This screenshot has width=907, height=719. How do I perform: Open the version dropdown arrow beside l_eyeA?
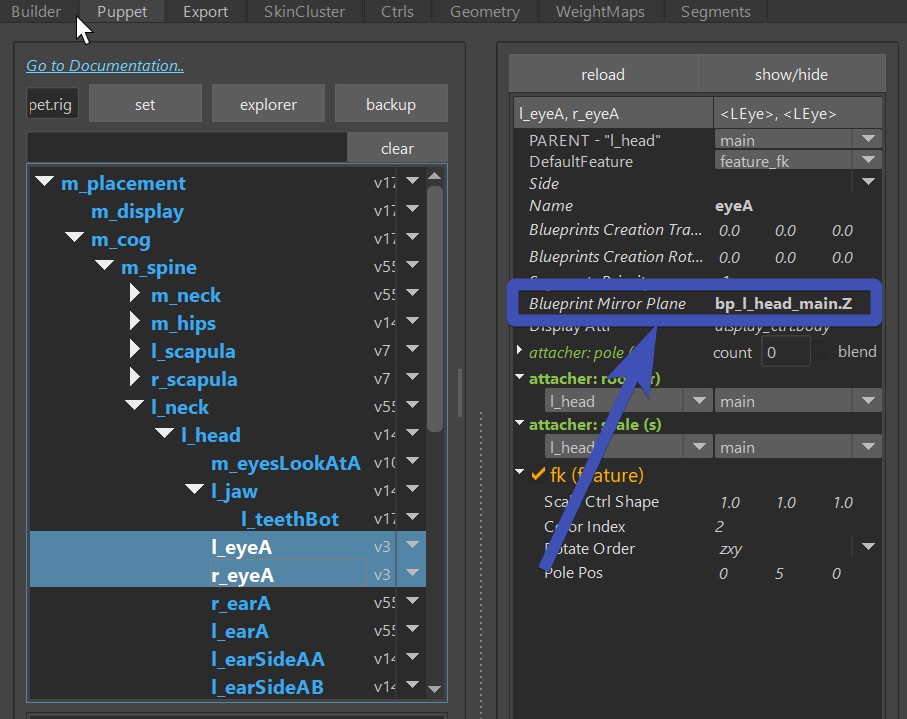point(411,547)
